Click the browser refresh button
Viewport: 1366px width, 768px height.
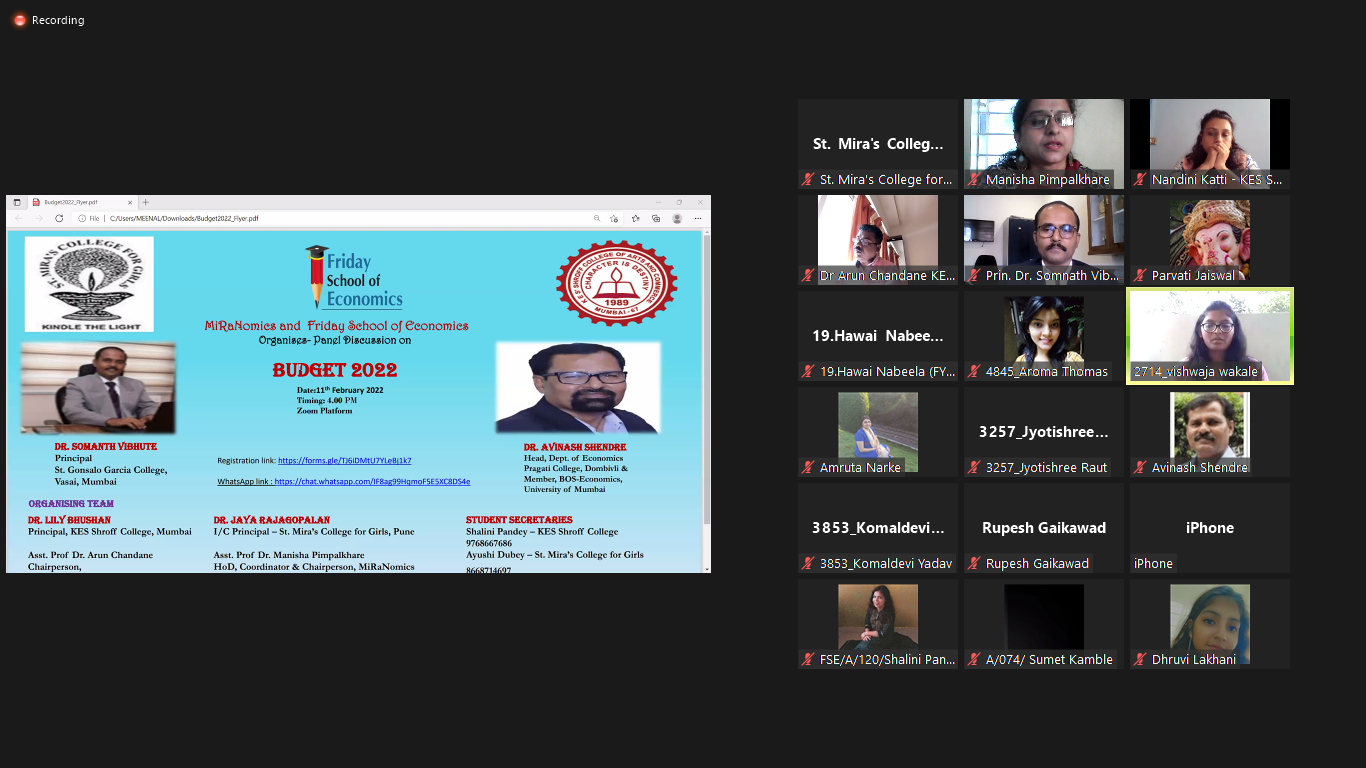pyautogui.click(x=59, y=218)
